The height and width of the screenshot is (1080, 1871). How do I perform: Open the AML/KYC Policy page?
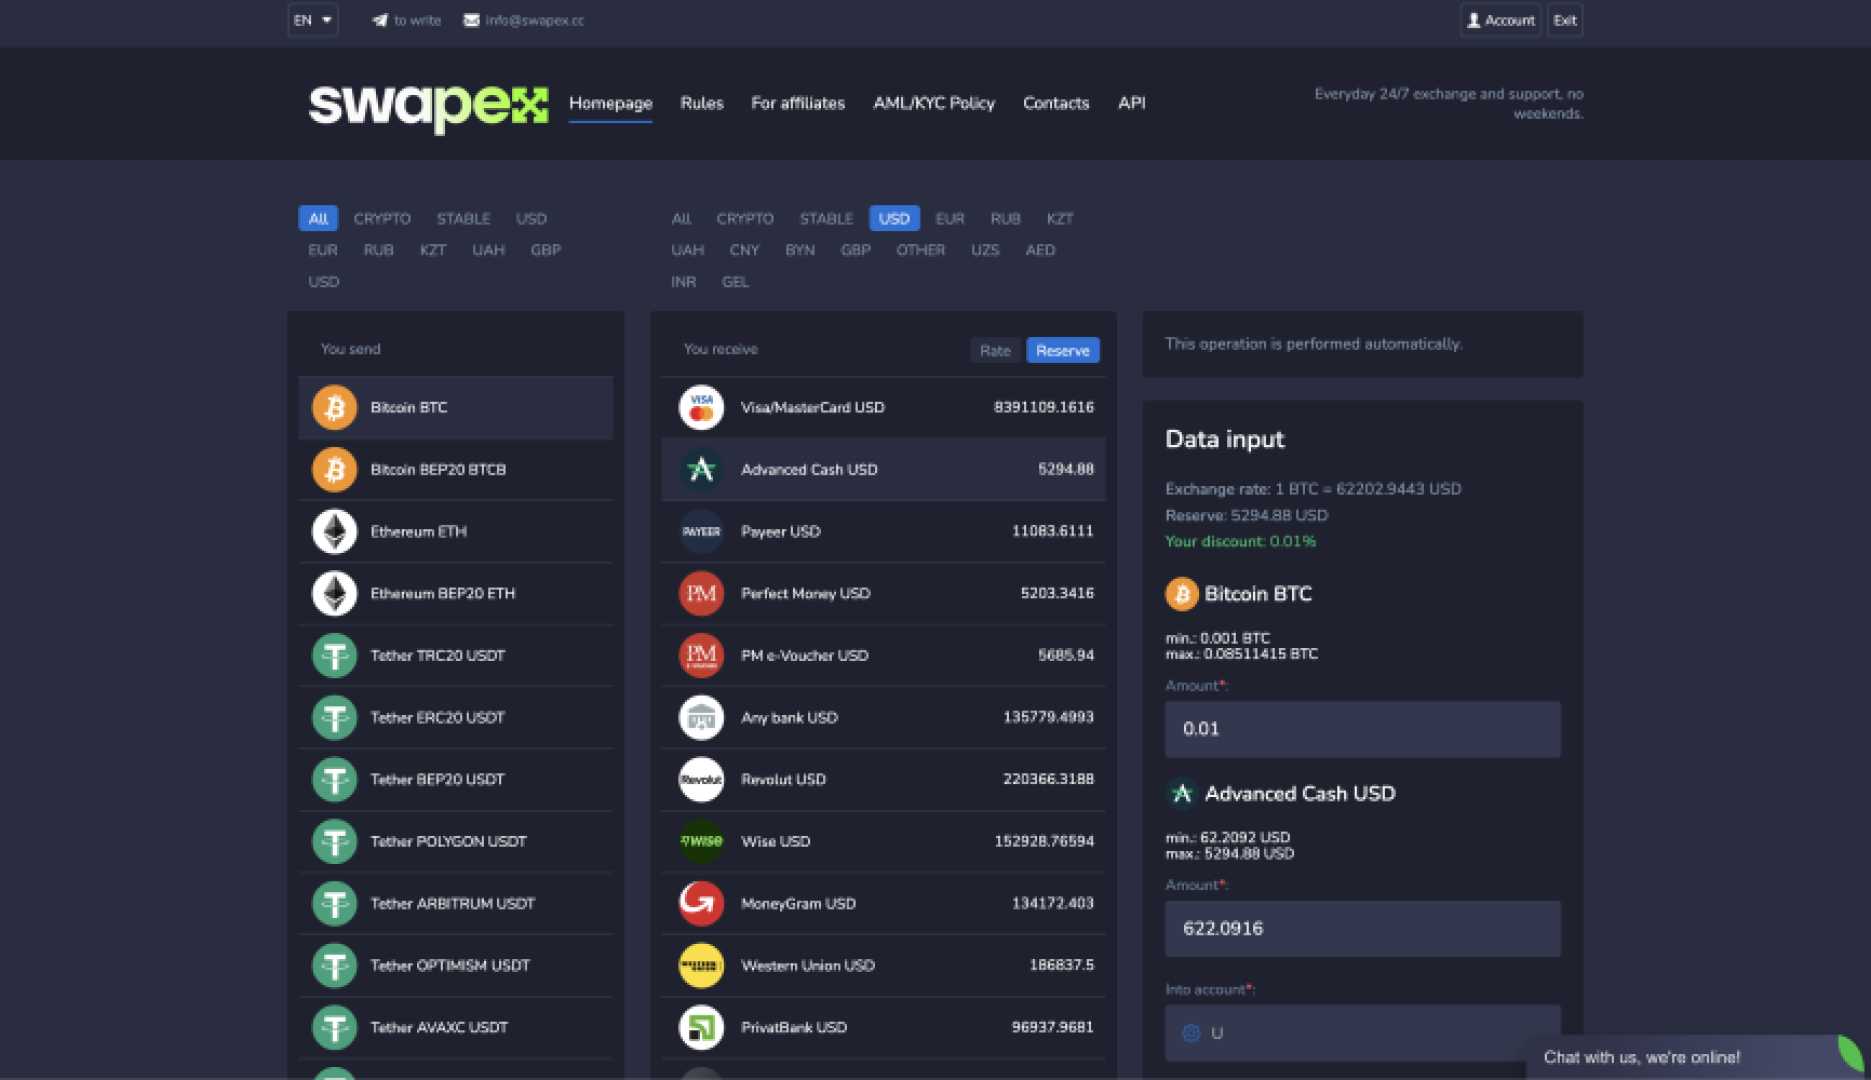tap(934, 103)
